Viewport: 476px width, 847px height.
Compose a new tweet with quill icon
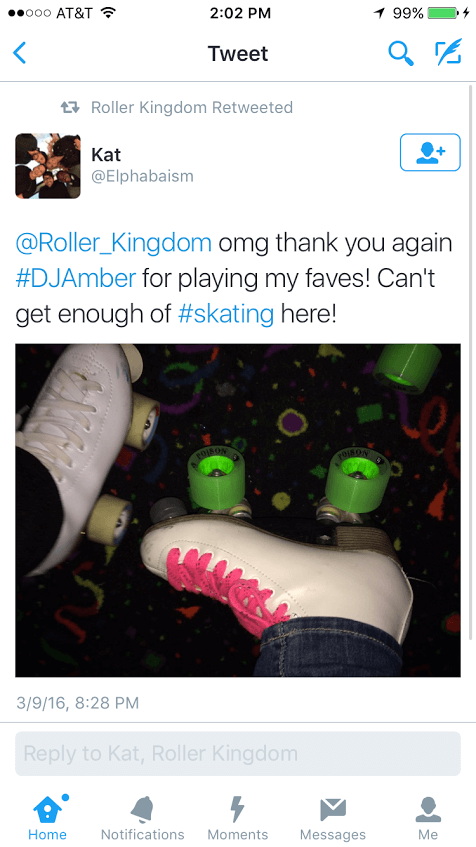[x=448, y=52]
